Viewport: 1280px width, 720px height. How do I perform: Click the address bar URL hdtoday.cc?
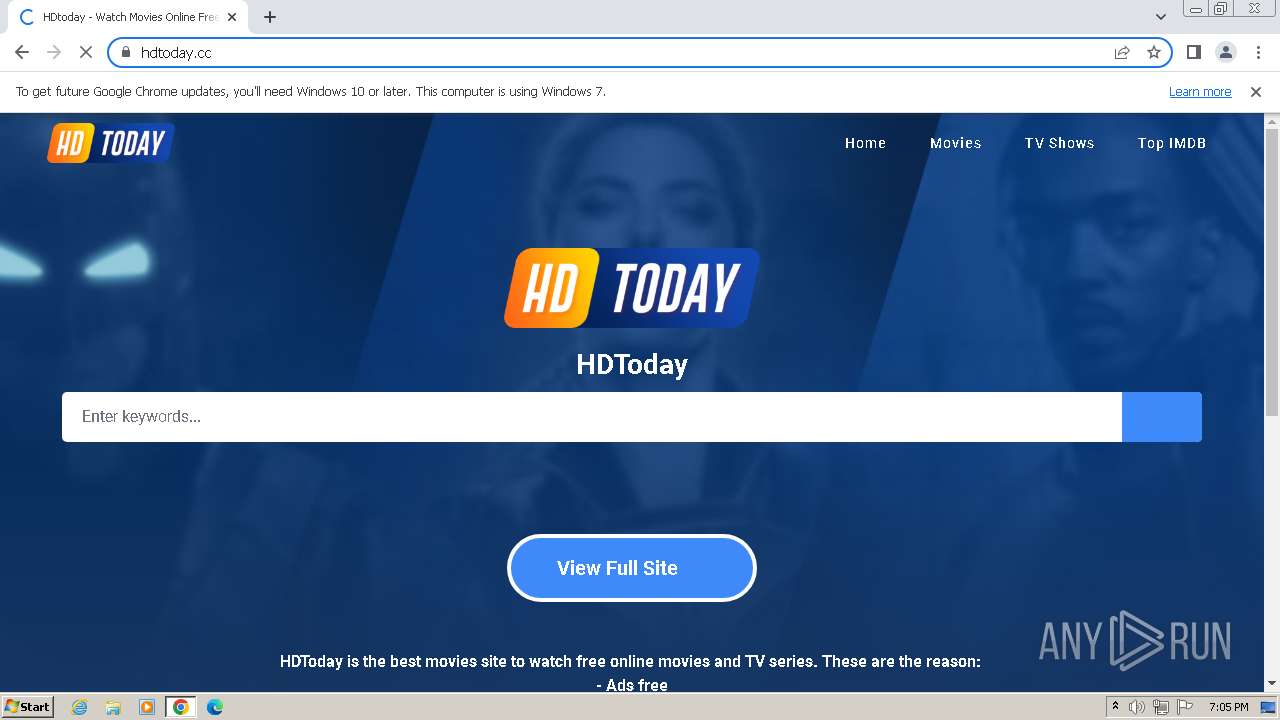pos(176,52)
